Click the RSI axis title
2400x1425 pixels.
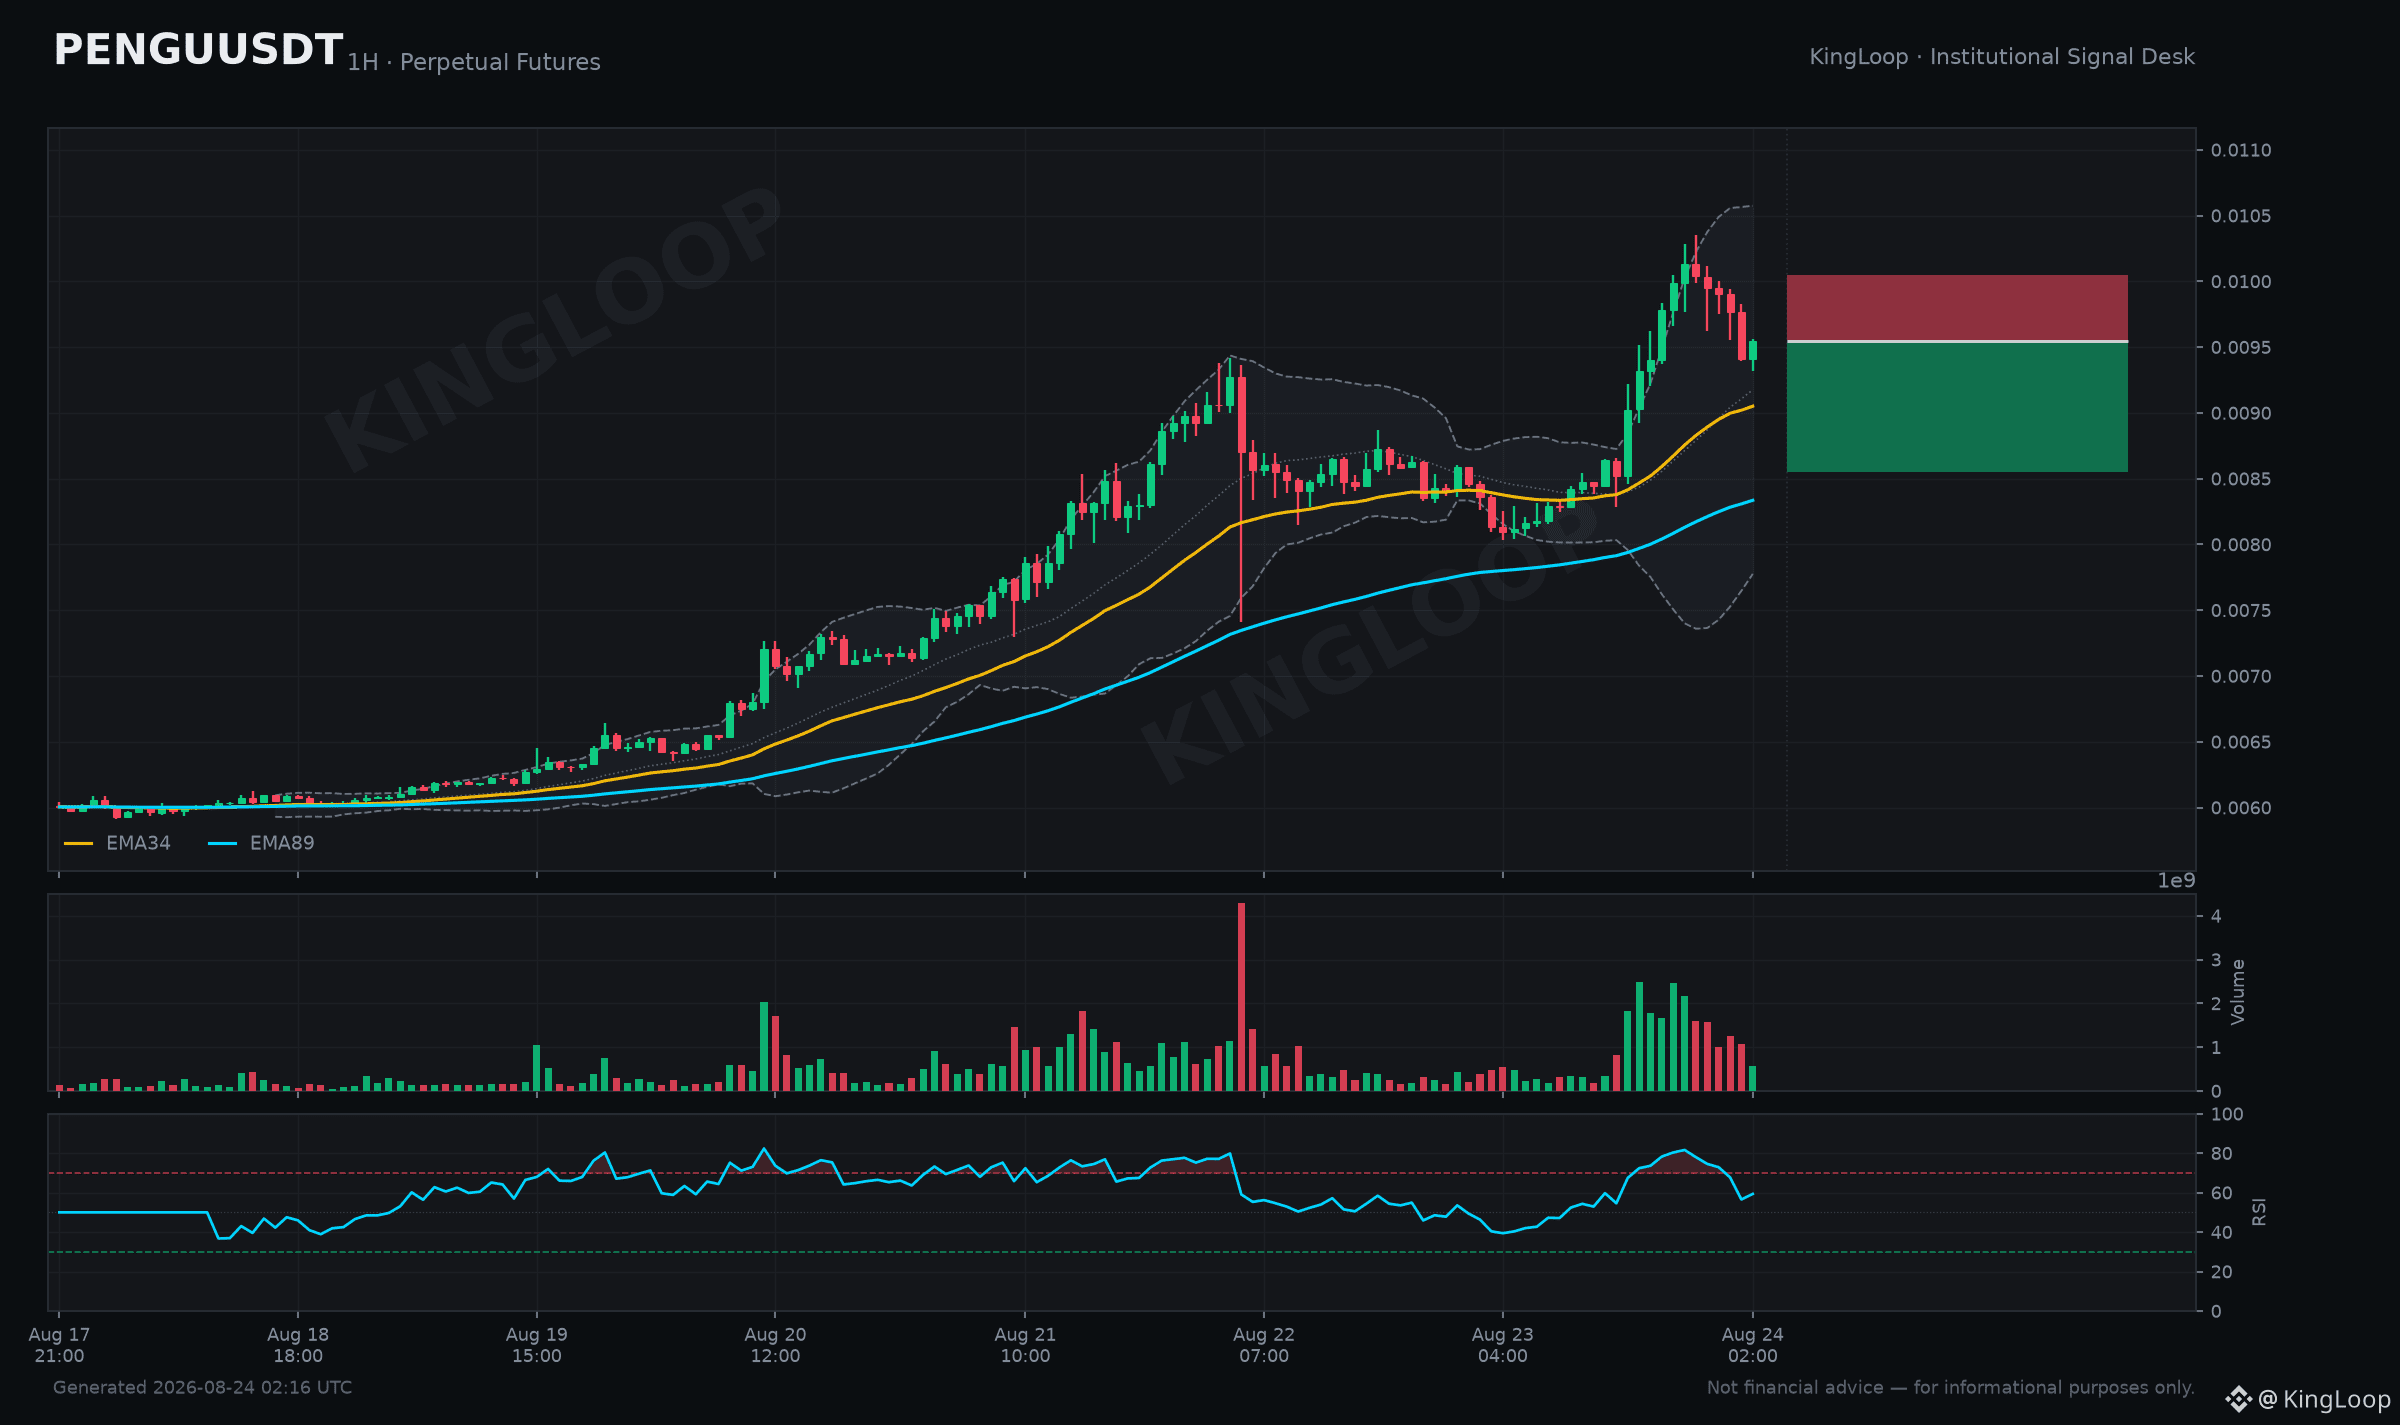tap(2259, 1212)
